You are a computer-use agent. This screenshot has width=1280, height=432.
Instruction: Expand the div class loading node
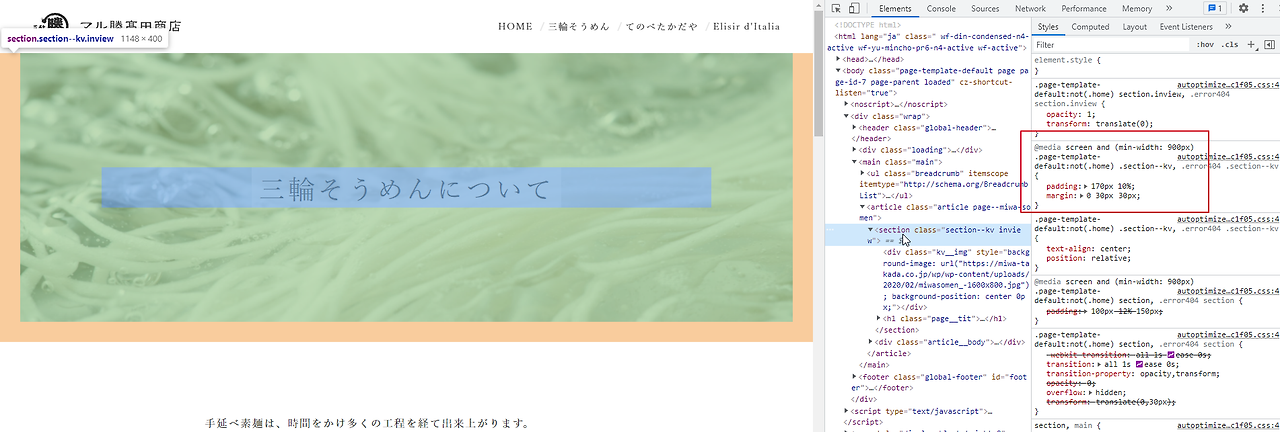point(856,150)
